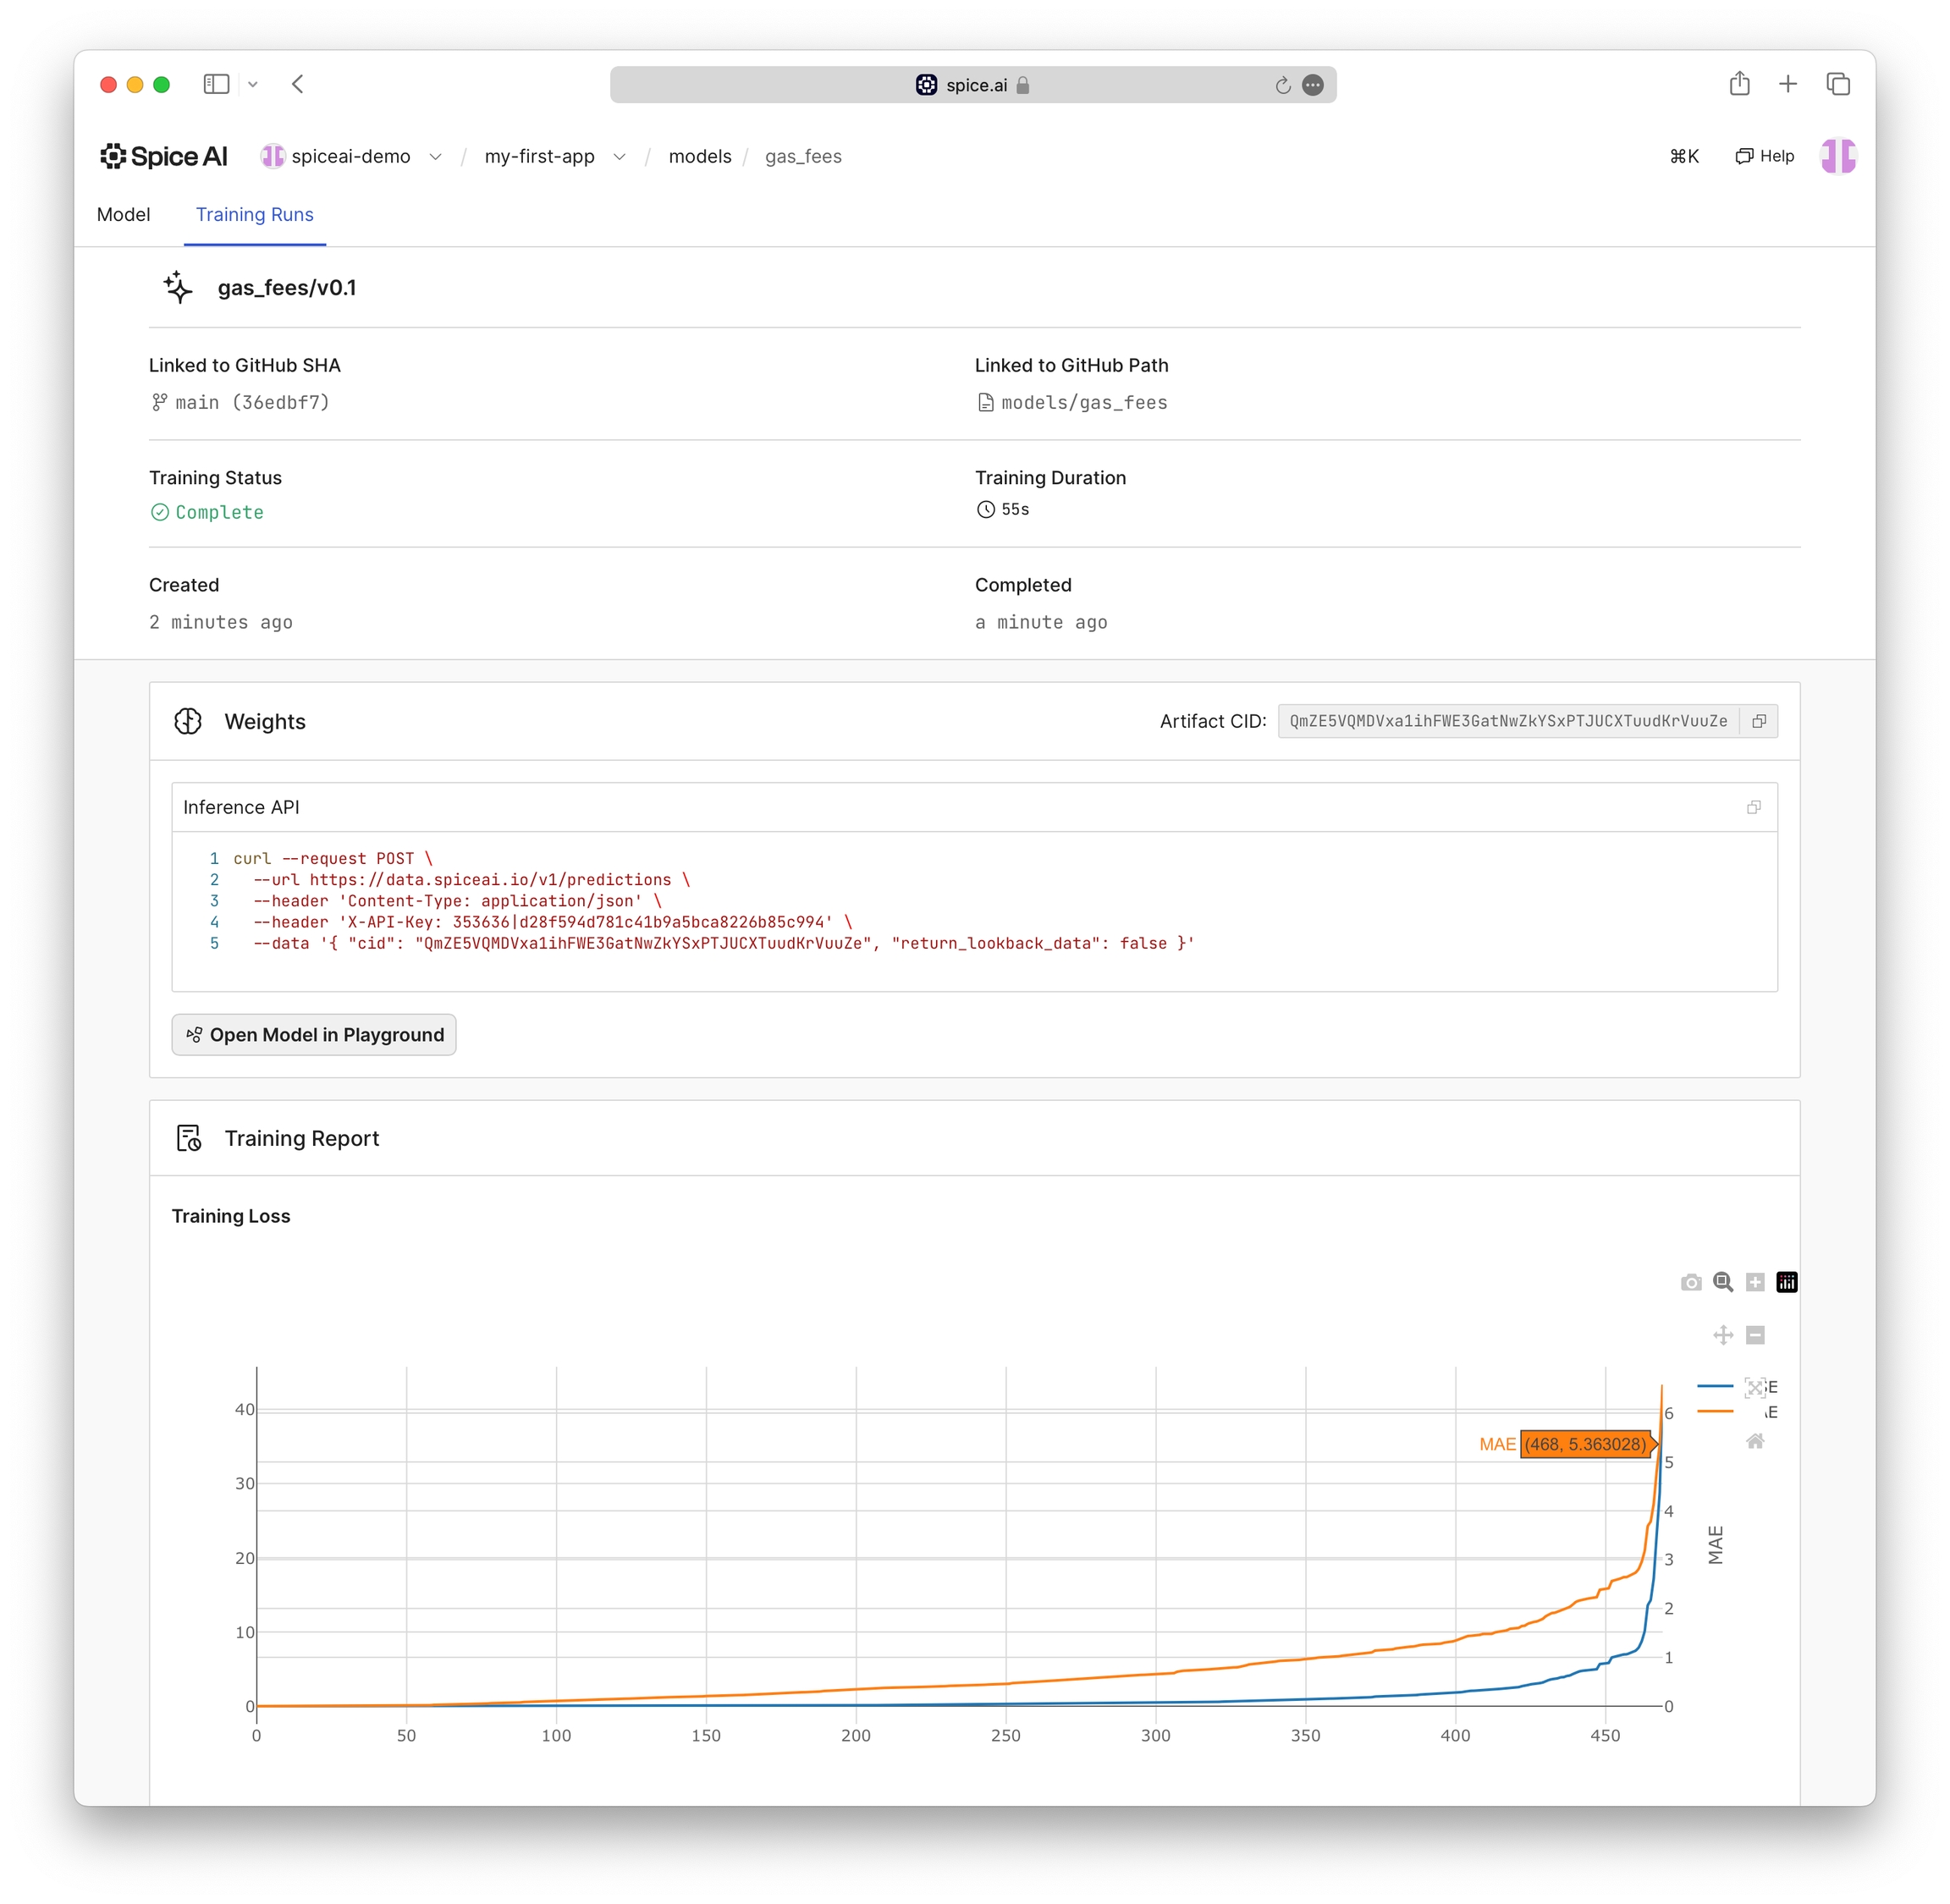The width and height of the screenshot is (1950, 1904).
Task: Click Open Model in Playground button
Action: [314, 1035]
